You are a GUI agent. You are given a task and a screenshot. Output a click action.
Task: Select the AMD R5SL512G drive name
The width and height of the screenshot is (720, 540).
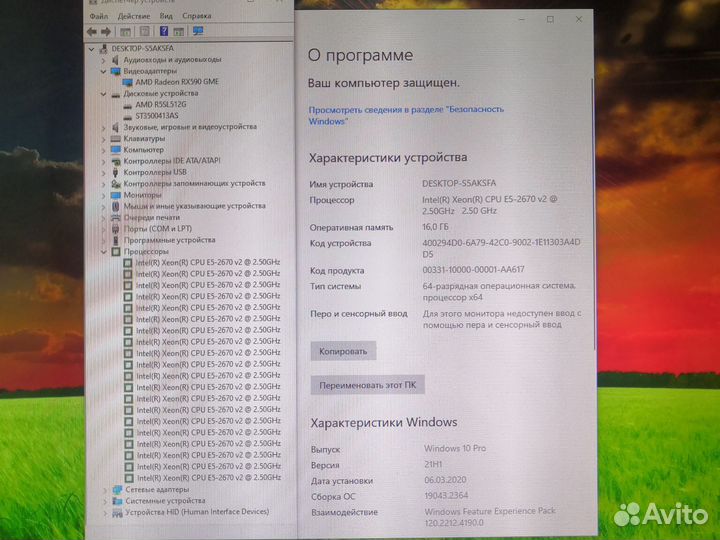pyautogui.click(x=161, y=105)
